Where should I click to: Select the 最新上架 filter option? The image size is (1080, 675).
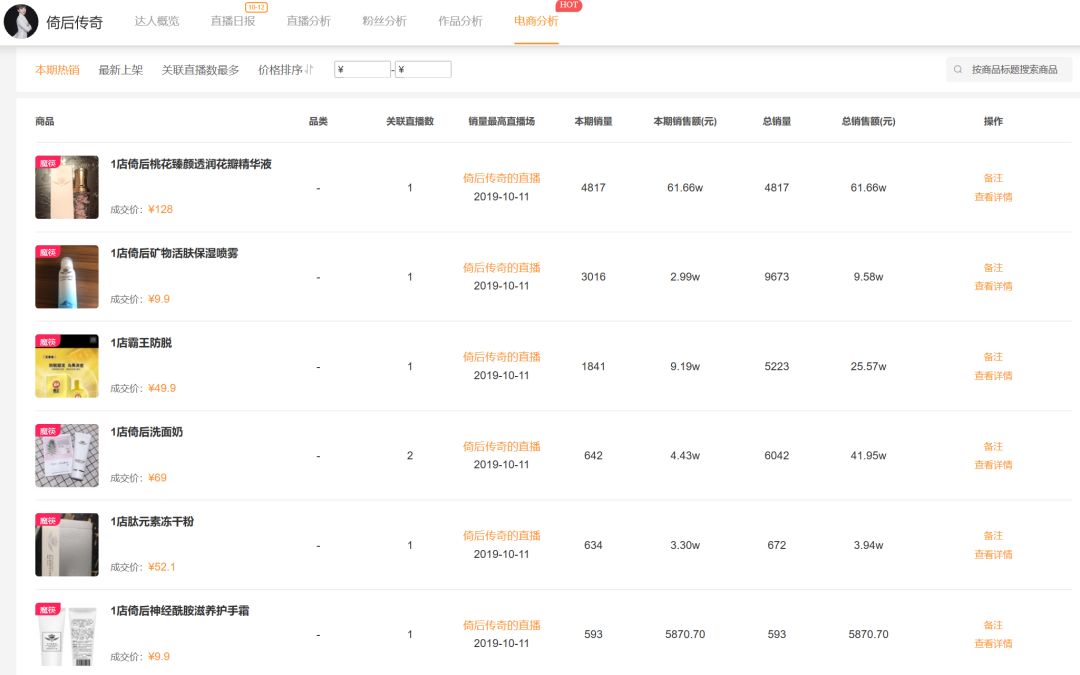click(x=119, y=69)
